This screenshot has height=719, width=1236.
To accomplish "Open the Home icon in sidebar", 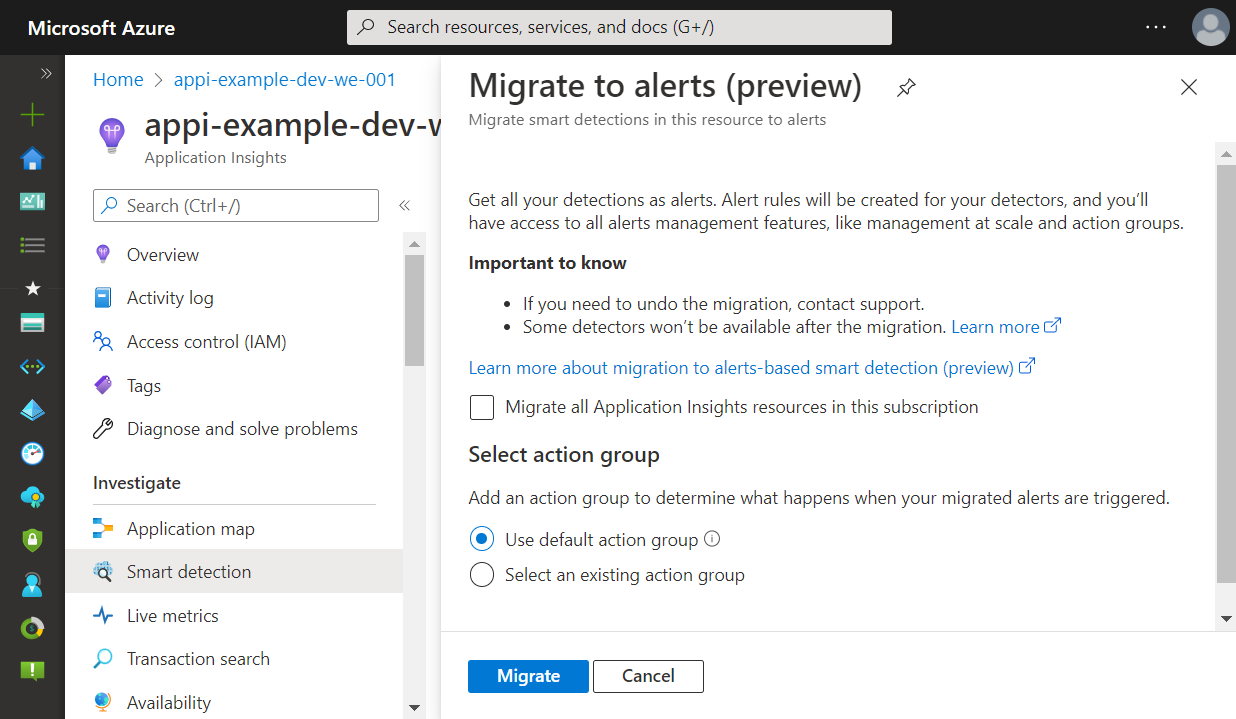I will (32, 159).
